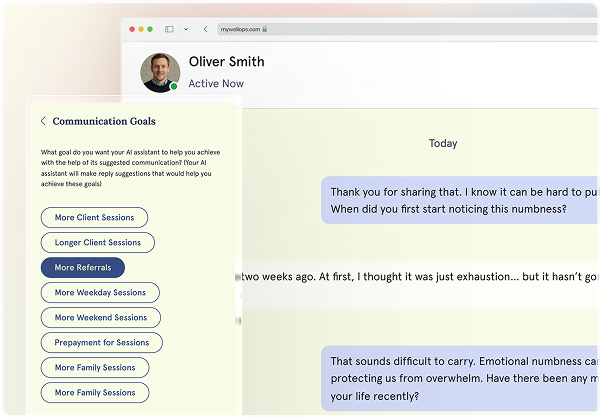The image size is (600, 418).
Task: Go back from Communication Goals panel
Action: click(43, 121)
